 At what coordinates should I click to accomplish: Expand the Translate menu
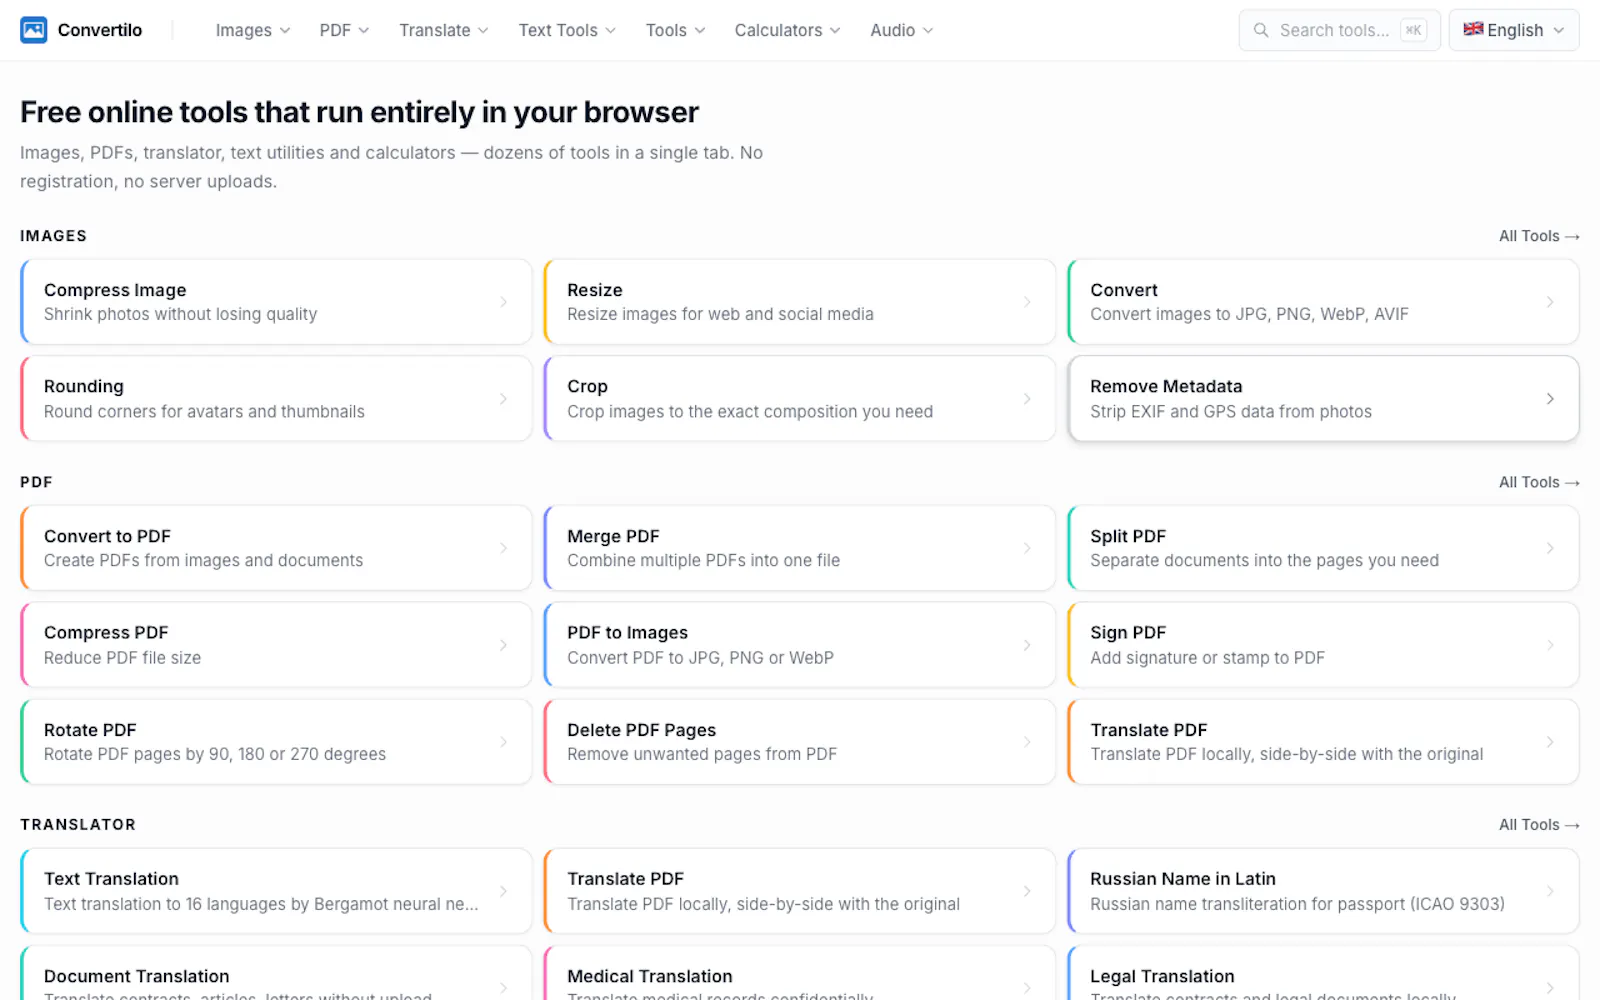[x=444, y=30]
